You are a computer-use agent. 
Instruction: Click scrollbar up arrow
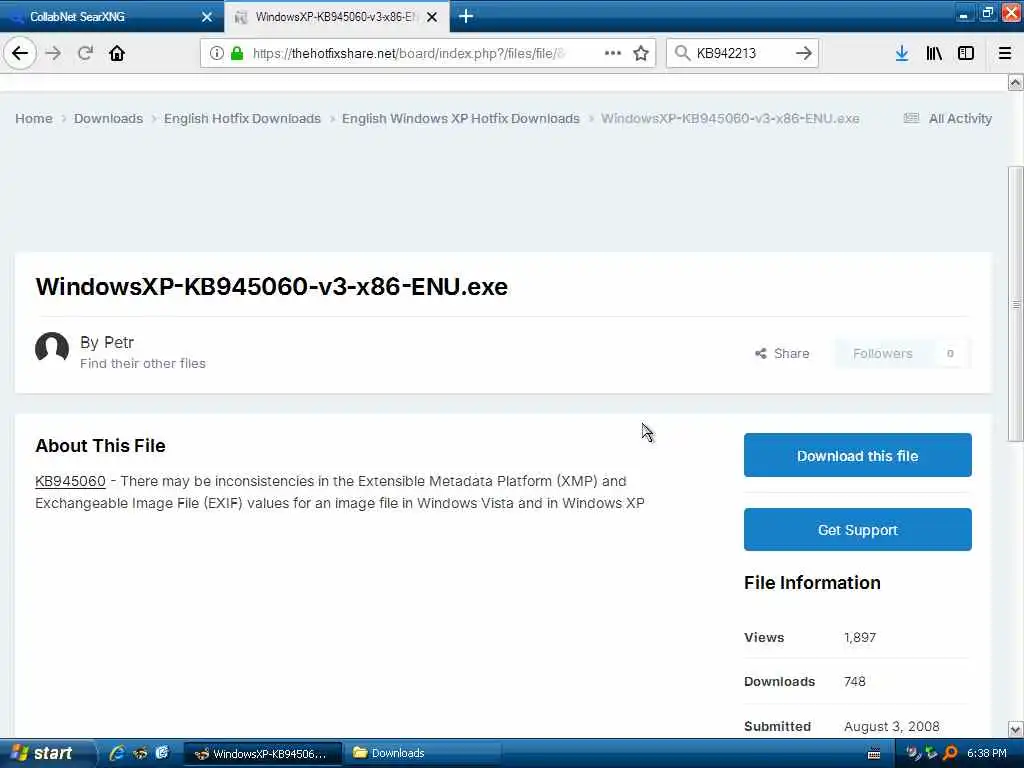pyautogui.click(x=1015, y=82)
